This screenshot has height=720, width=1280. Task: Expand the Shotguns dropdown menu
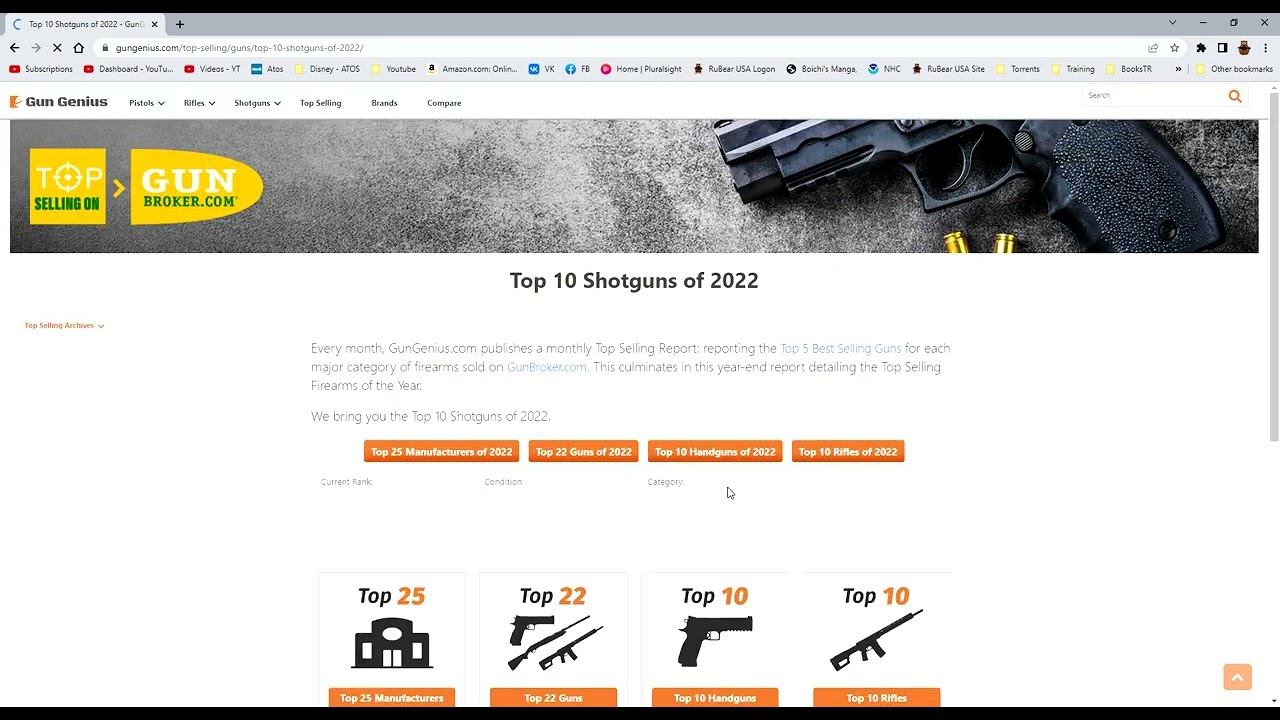(257, 103)
